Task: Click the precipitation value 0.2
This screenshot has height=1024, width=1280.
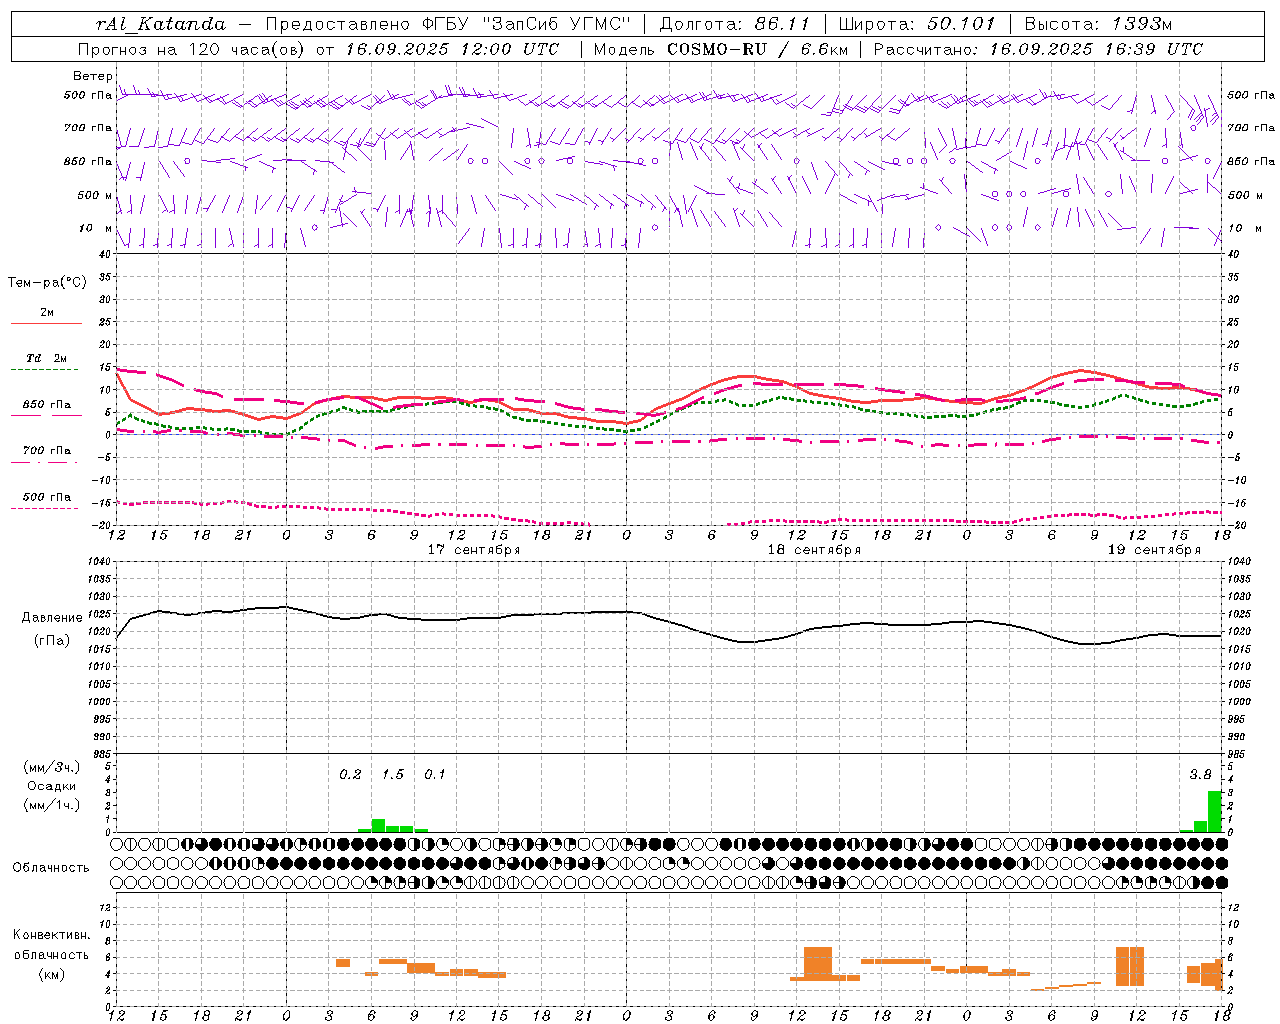Action: pyautogui.click(x=351, y=774)
